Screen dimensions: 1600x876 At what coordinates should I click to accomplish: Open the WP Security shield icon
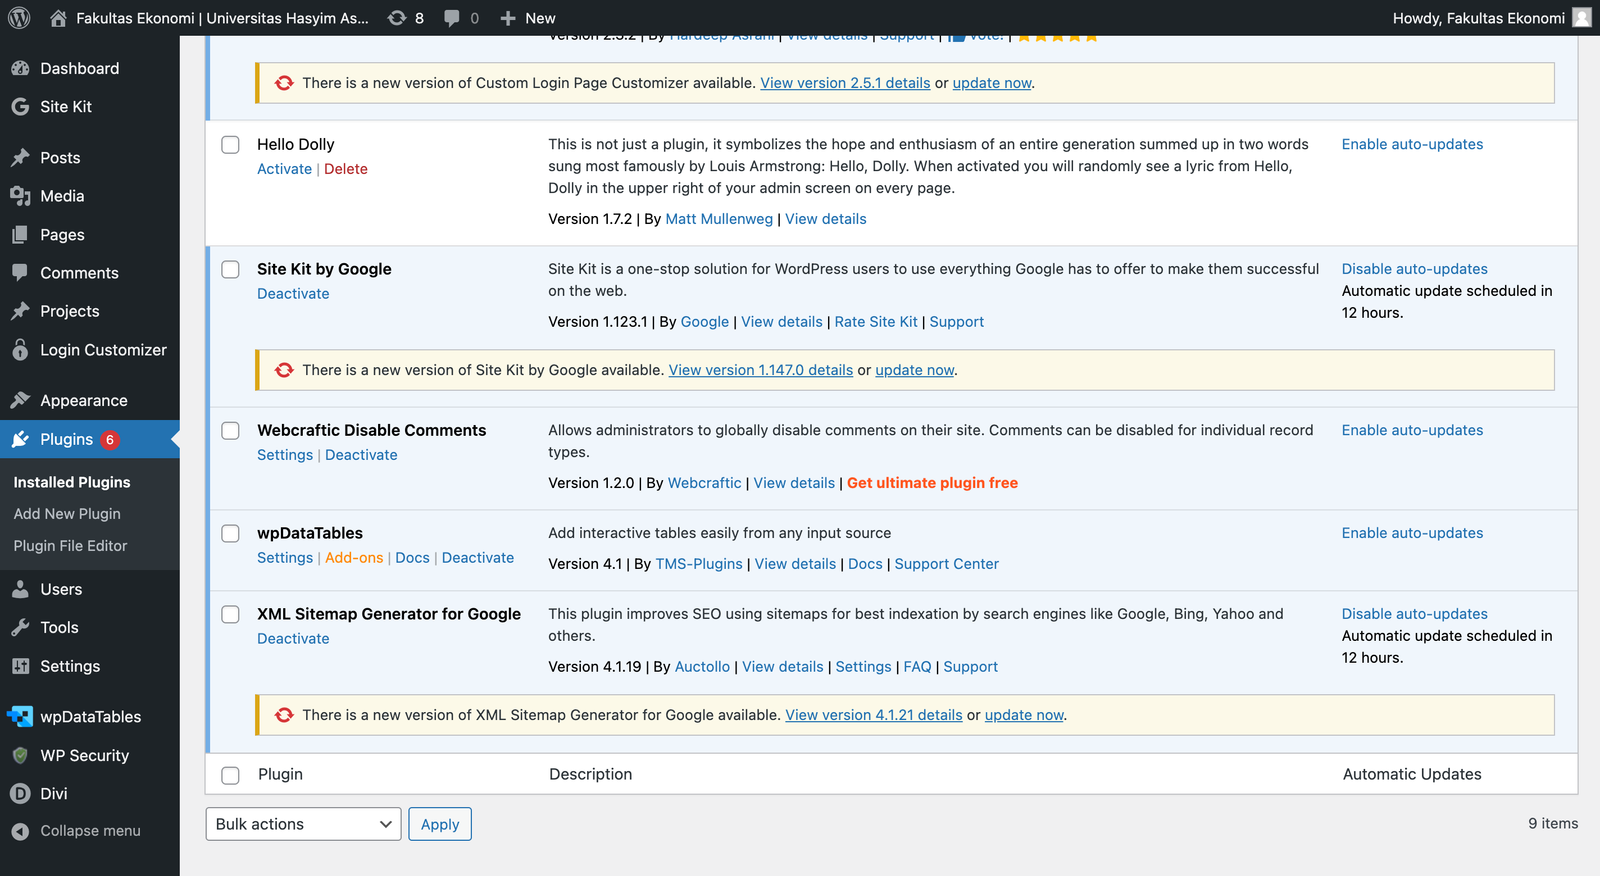point(20,756)
